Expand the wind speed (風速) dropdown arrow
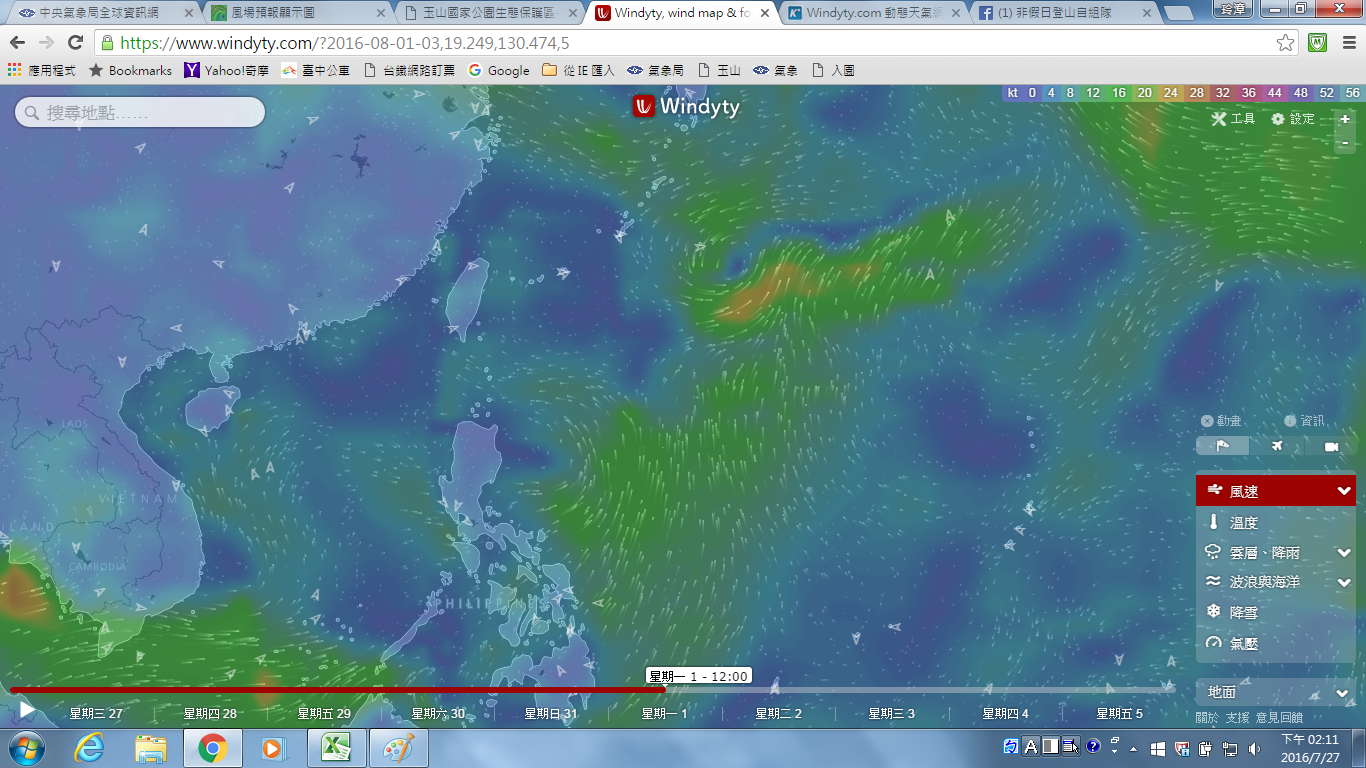This screenshot has width=1366, height=768. (1344, 491)
